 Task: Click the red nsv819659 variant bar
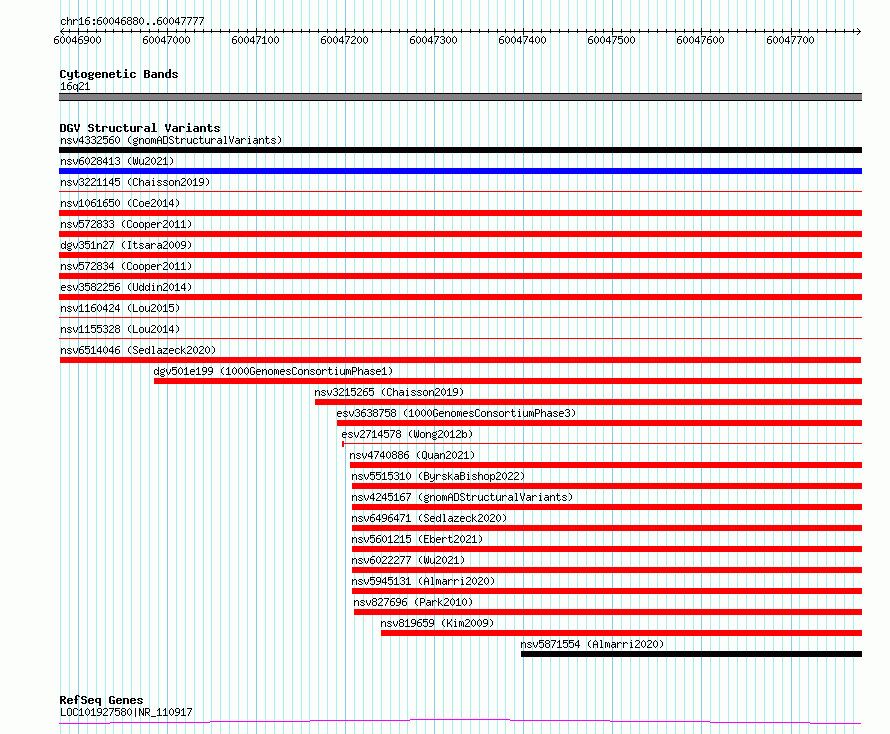coord(622,633)
